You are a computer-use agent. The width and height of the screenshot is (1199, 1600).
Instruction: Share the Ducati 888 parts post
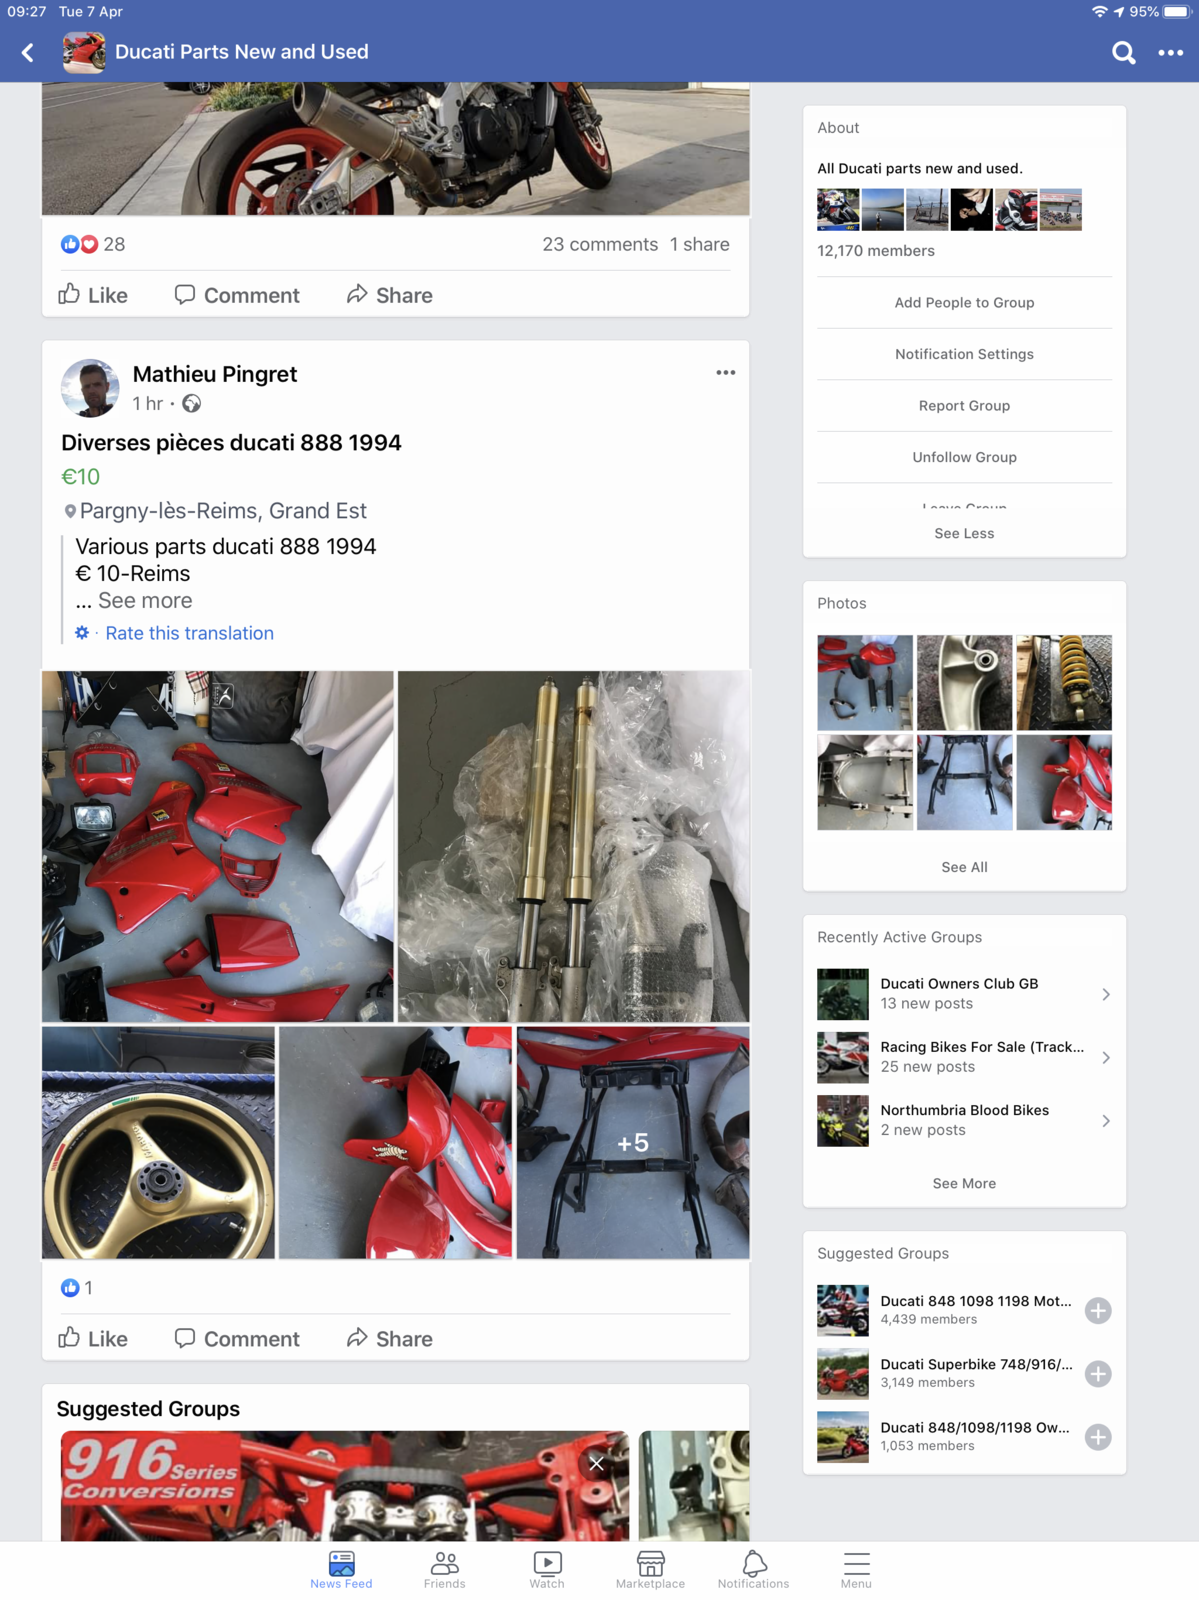click(x=389, y=1339)
